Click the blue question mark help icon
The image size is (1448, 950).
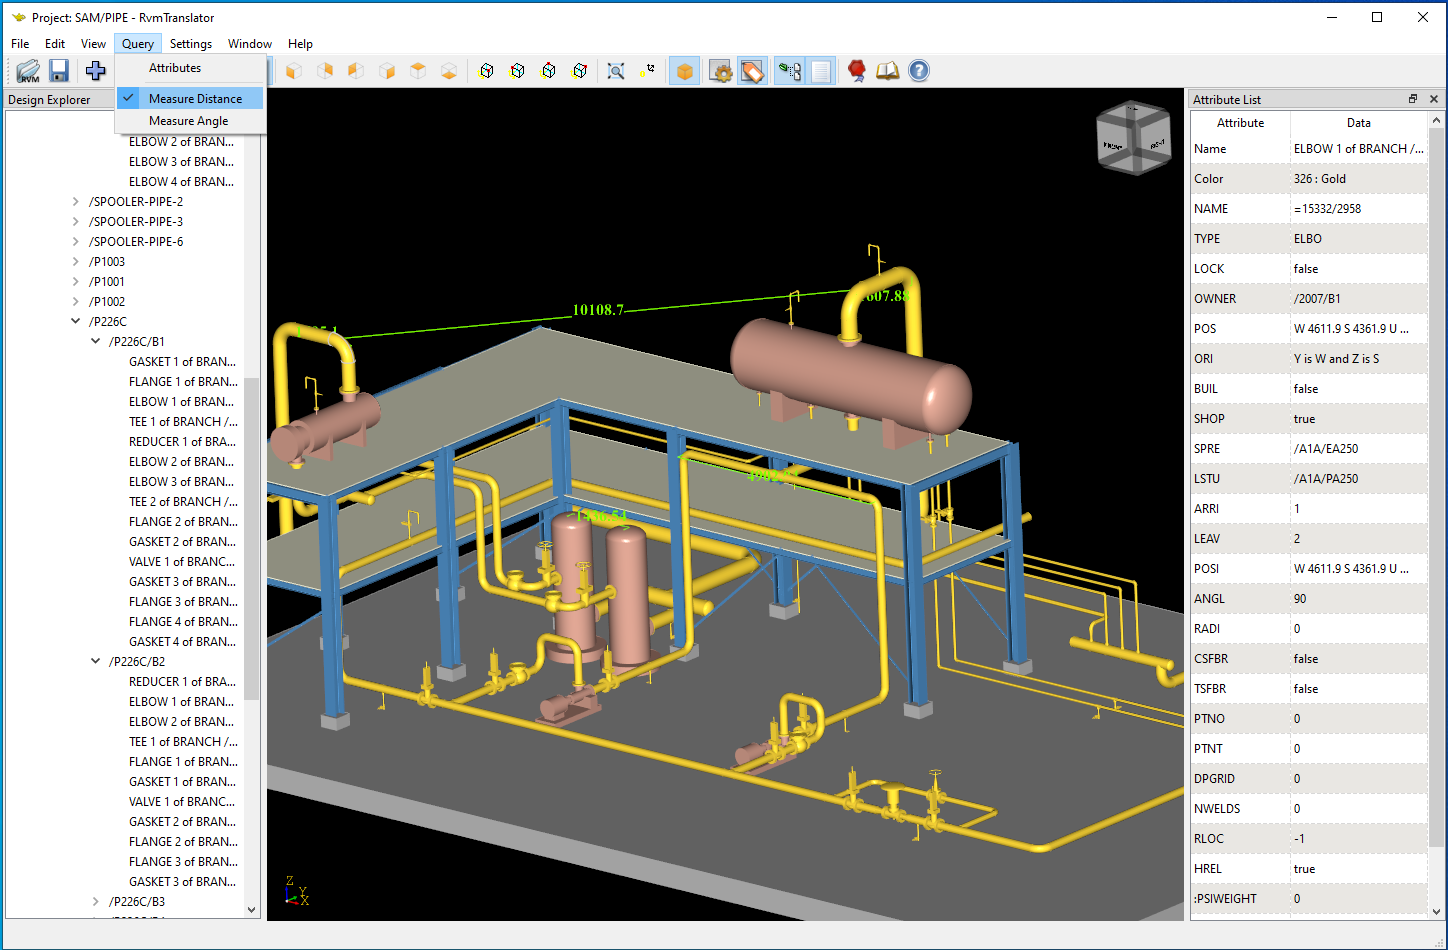(919, 71)
